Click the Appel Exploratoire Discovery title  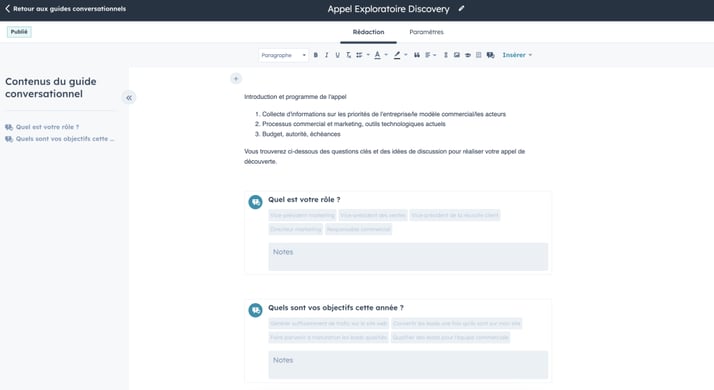(388, 9)
